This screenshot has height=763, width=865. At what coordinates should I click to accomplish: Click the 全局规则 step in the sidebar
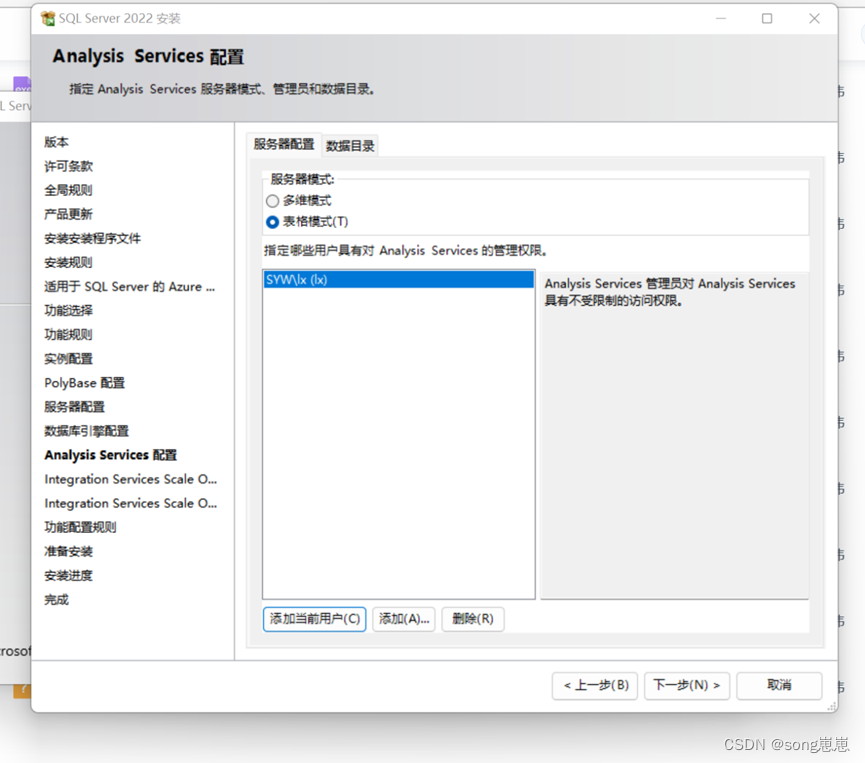[x=68, y=190]
